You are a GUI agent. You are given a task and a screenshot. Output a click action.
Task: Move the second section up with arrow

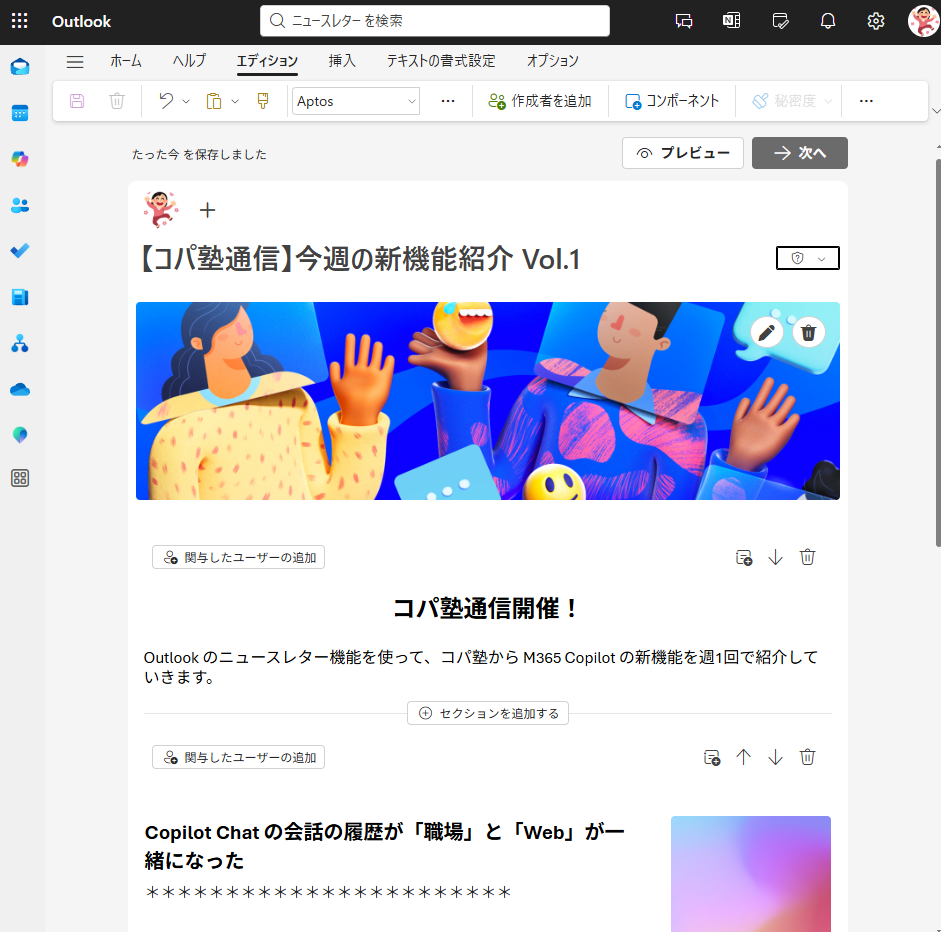pos(743,757)
